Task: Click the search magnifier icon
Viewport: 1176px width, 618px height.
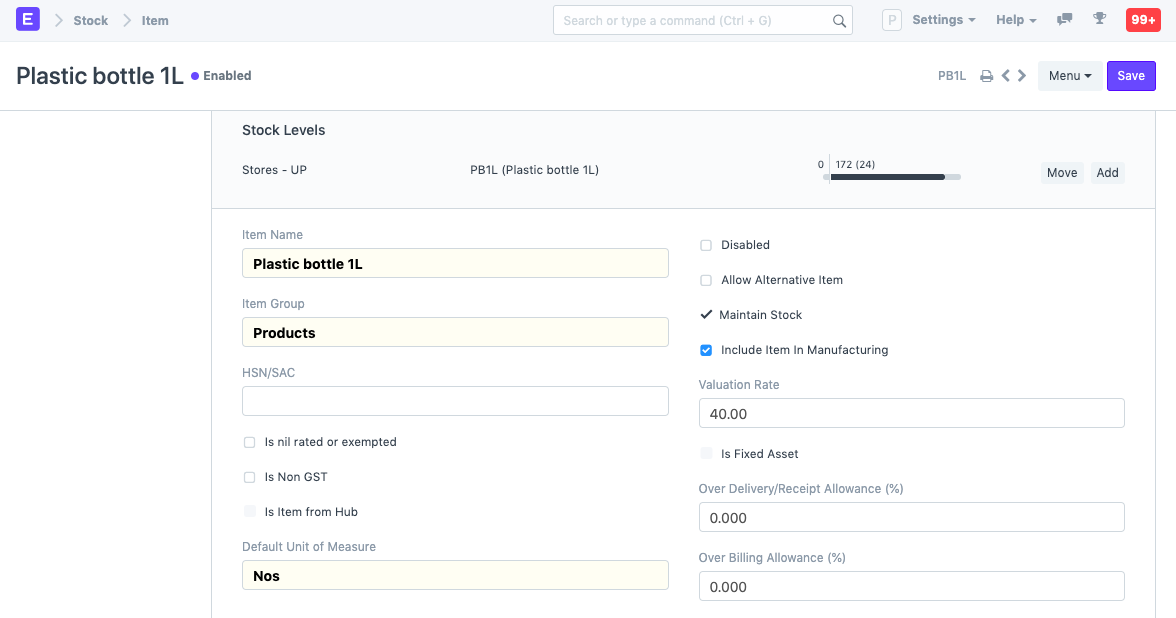Action: click(839, 21)
